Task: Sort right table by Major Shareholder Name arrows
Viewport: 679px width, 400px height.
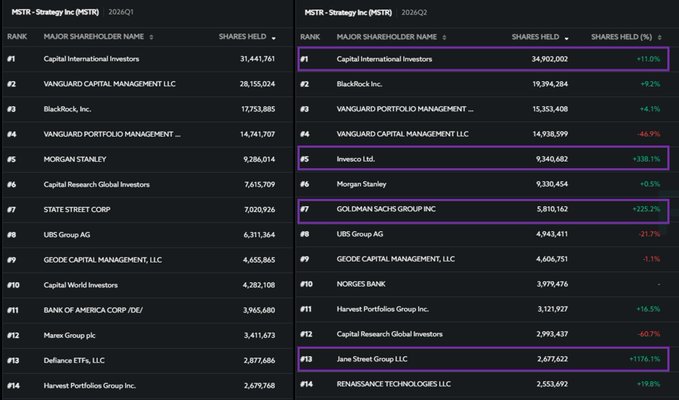Action: (444, 38)
